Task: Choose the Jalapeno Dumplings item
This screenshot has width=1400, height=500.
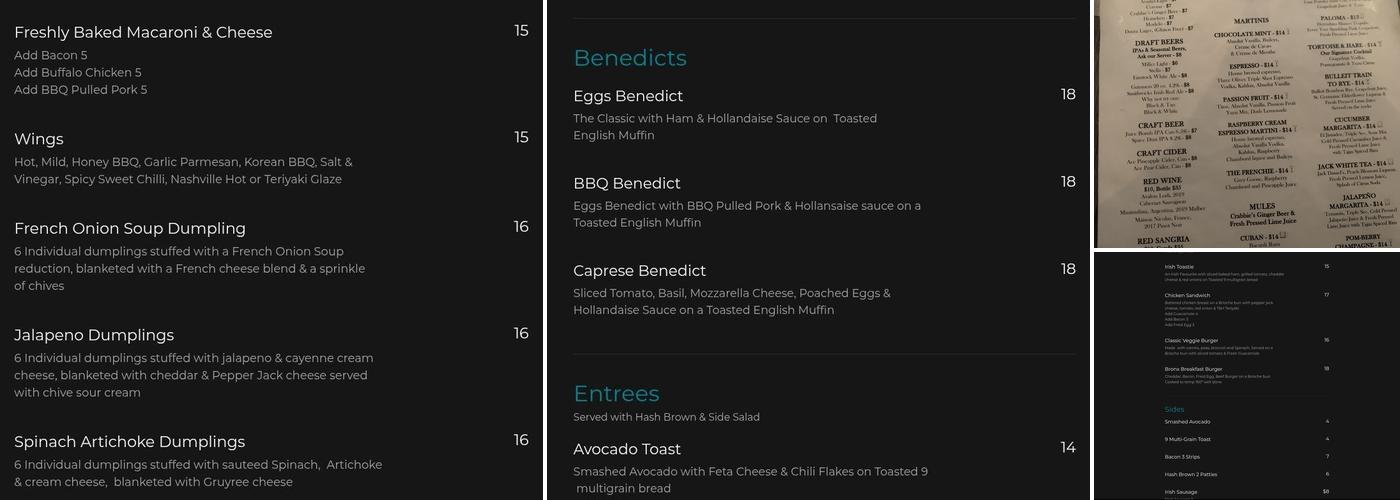Action: point(94,335)
